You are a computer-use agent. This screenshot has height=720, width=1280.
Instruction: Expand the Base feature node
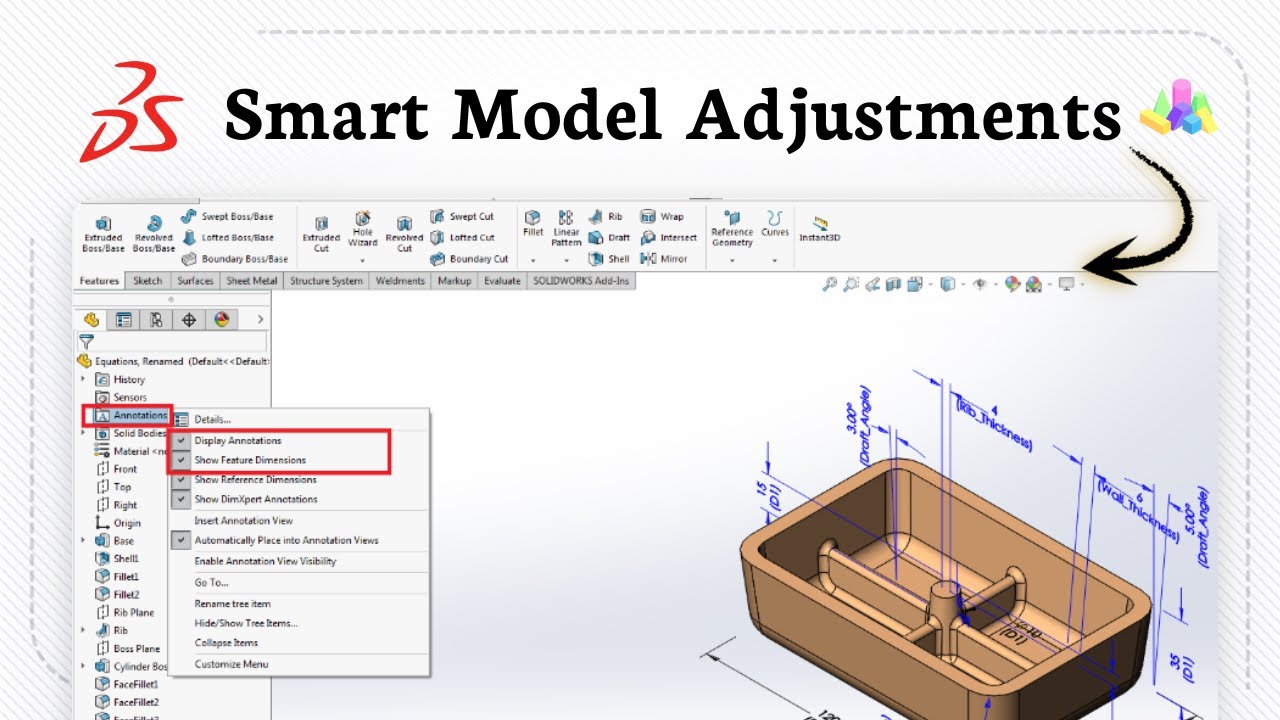click(83, 540)
